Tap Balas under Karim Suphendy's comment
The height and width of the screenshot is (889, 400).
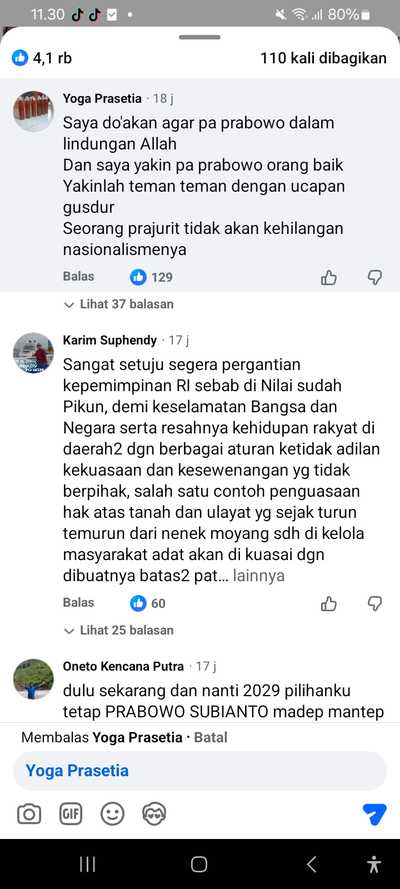[79, 603]
